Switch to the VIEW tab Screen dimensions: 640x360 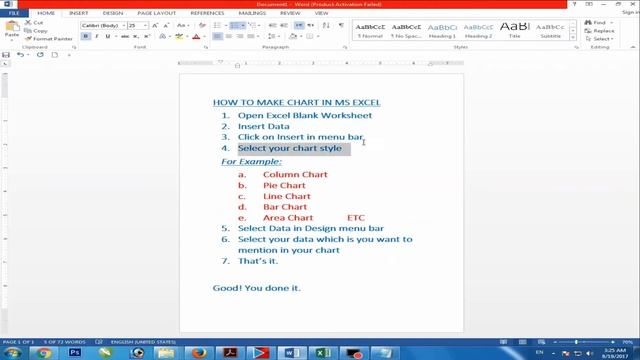pyautogui.click(x=321, y=13)
